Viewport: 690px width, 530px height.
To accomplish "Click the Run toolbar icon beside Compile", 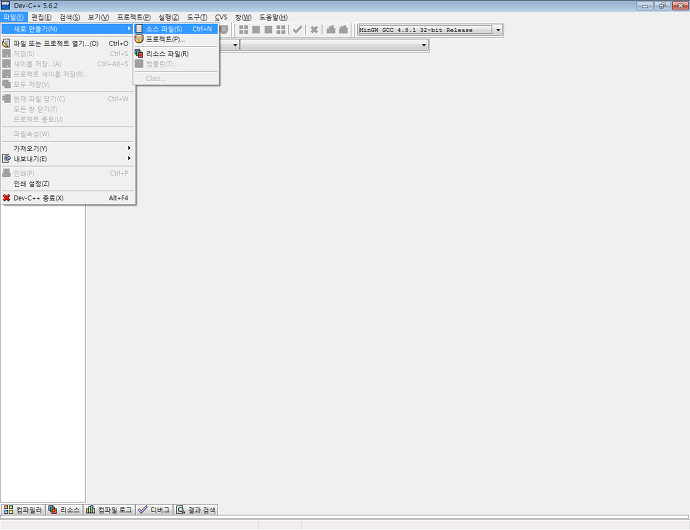I will (256, 29).
